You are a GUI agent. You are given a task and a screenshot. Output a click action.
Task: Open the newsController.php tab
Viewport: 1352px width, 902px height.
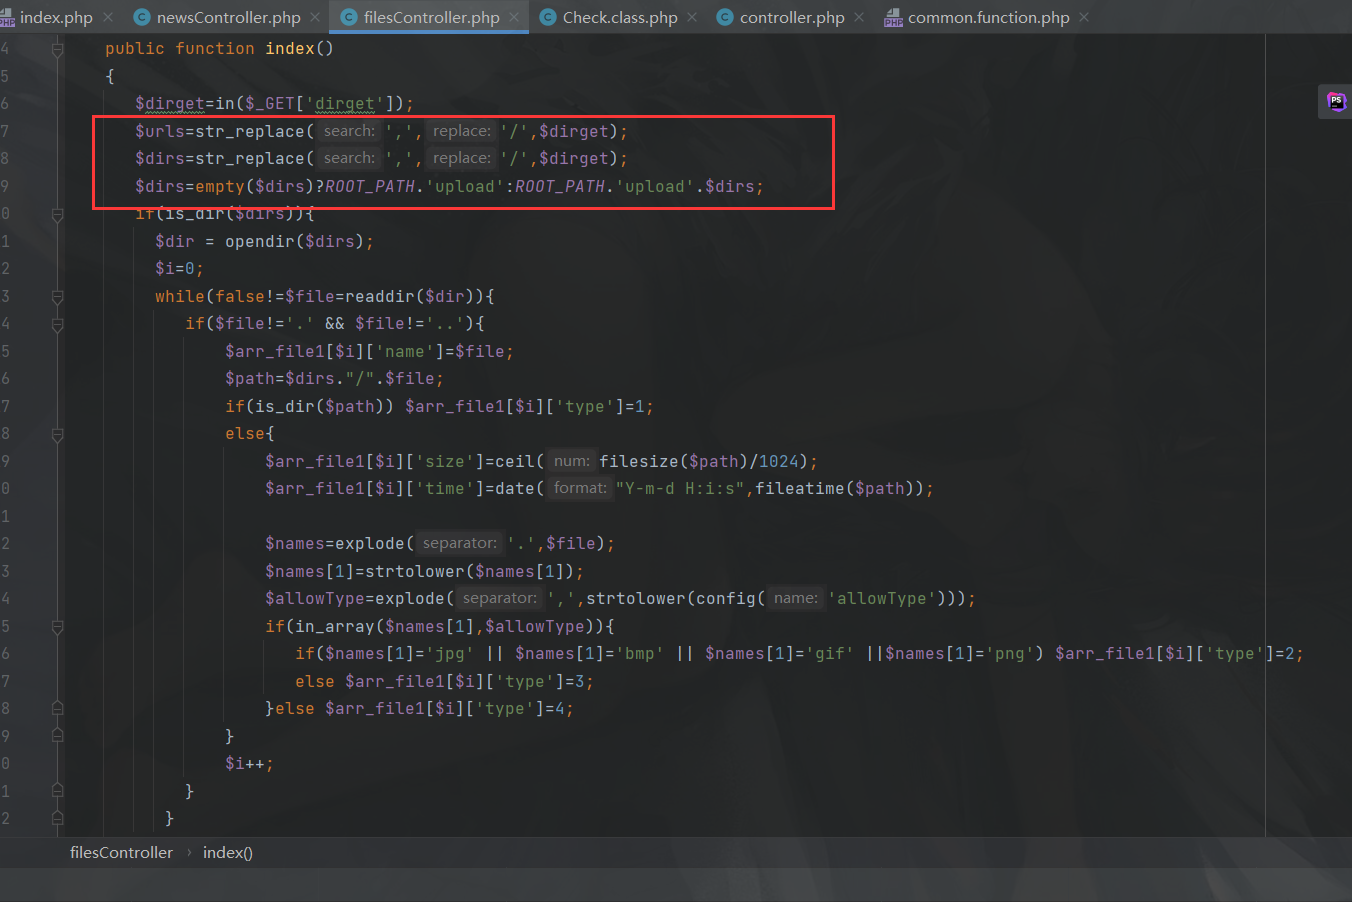[x=228, y=17]
